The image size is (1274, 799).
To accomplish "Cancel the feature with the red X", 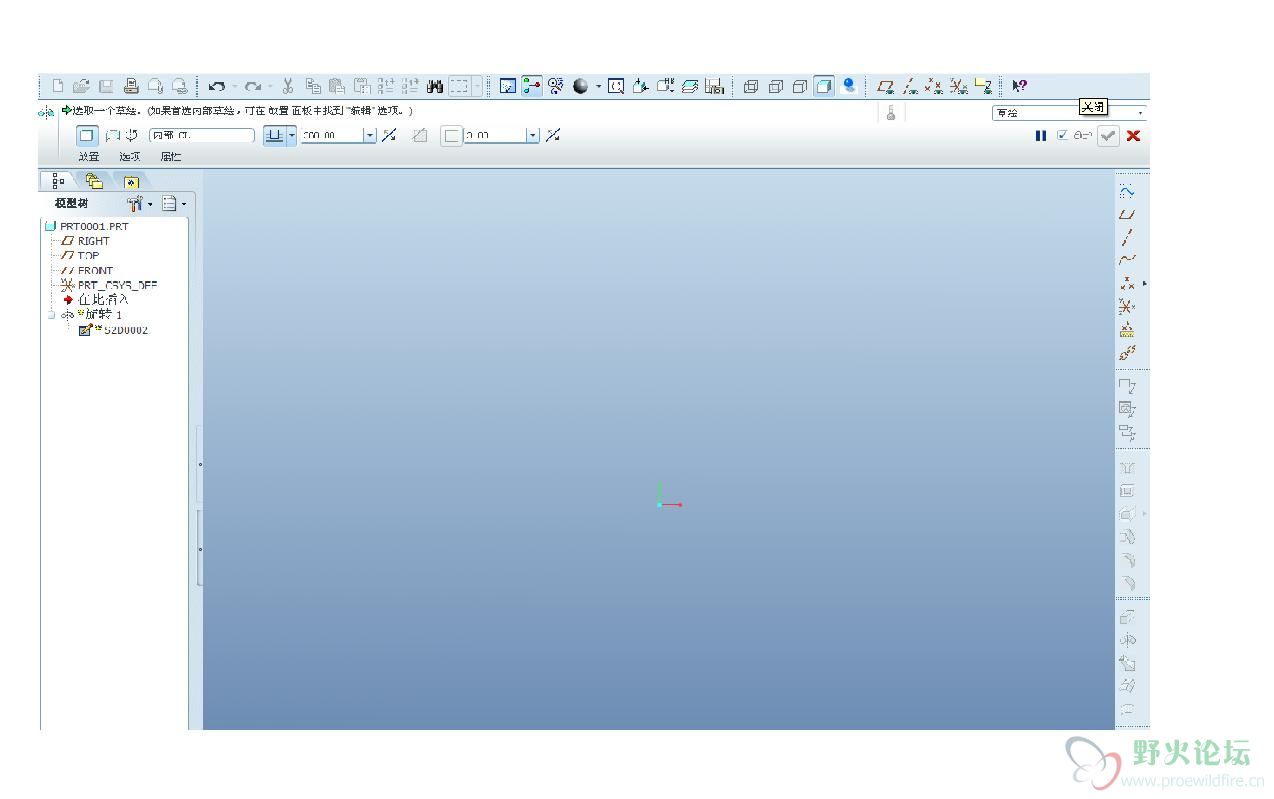I will pyautogui.click(x=1133, y=135).
